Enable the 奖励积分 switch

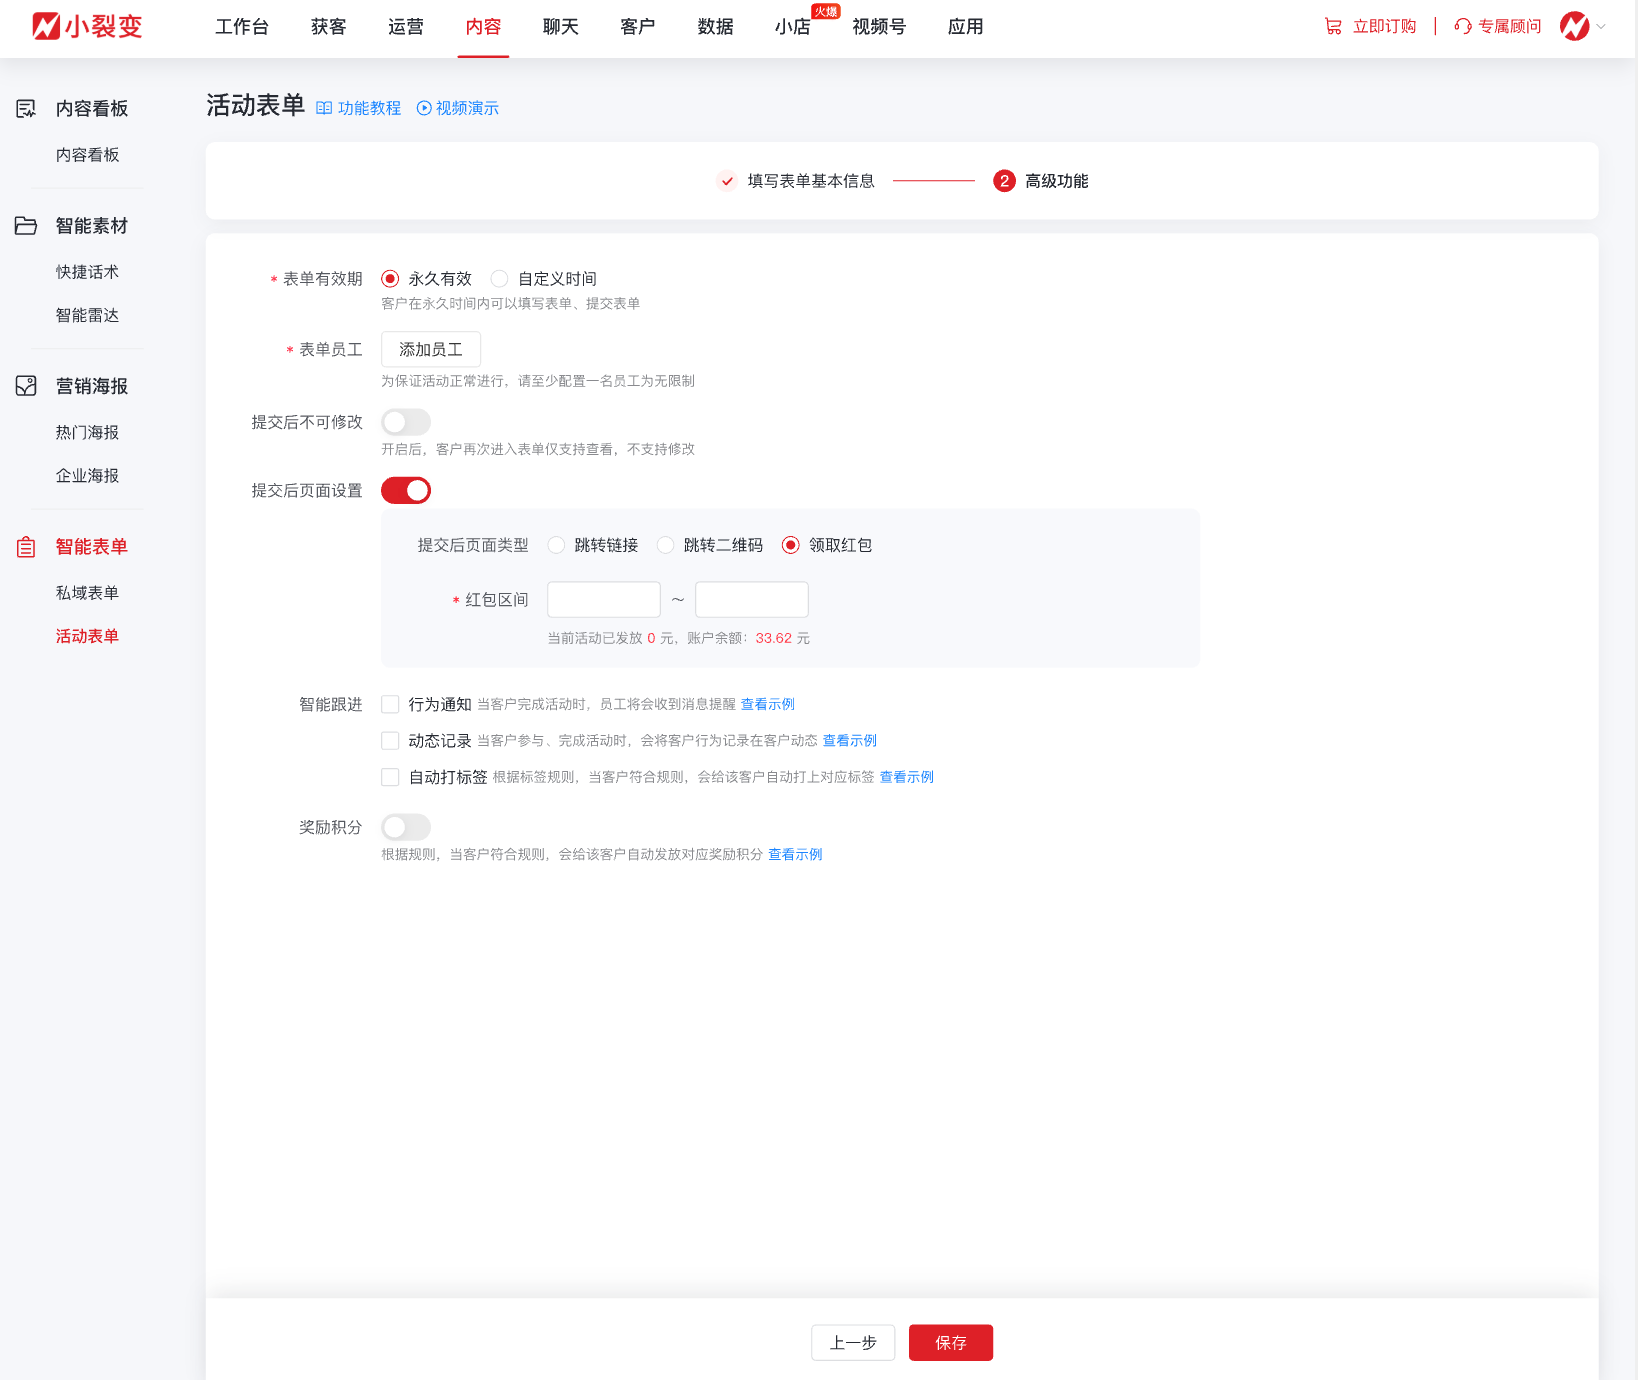click(406, 827)
